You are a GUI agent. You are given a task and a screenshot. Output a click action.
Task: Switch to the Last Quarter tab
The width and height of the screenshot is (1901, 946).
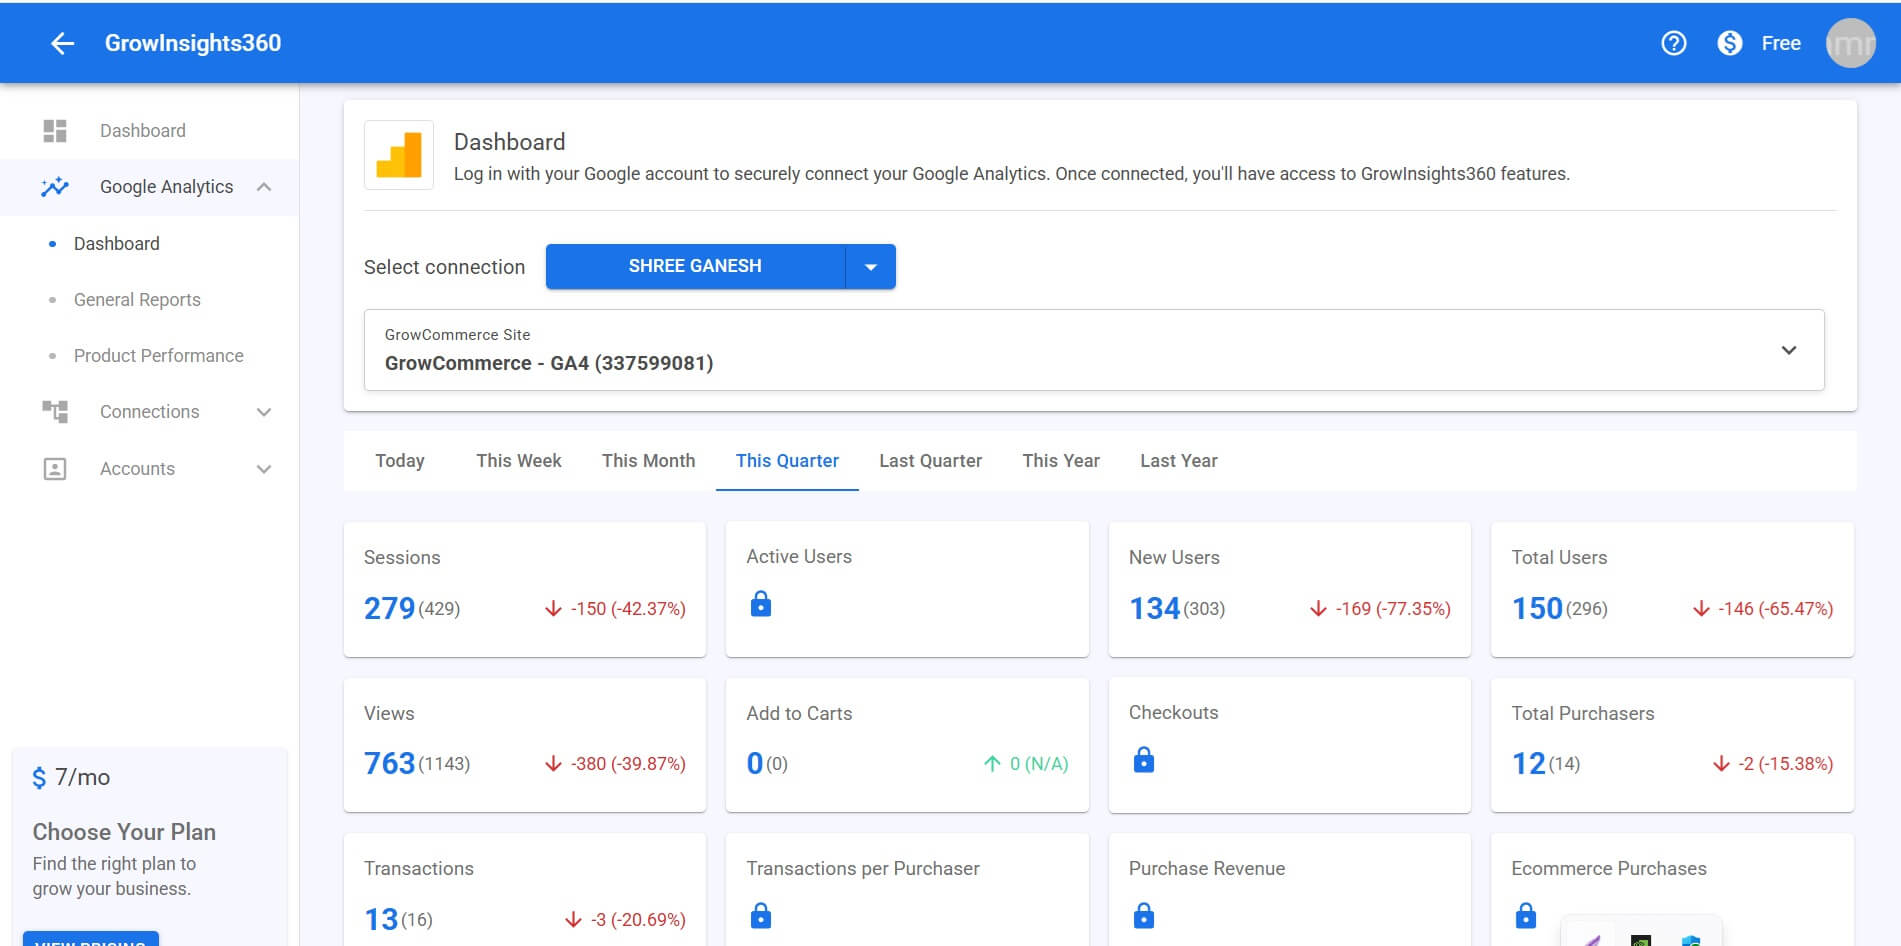[x=930, y=461]
